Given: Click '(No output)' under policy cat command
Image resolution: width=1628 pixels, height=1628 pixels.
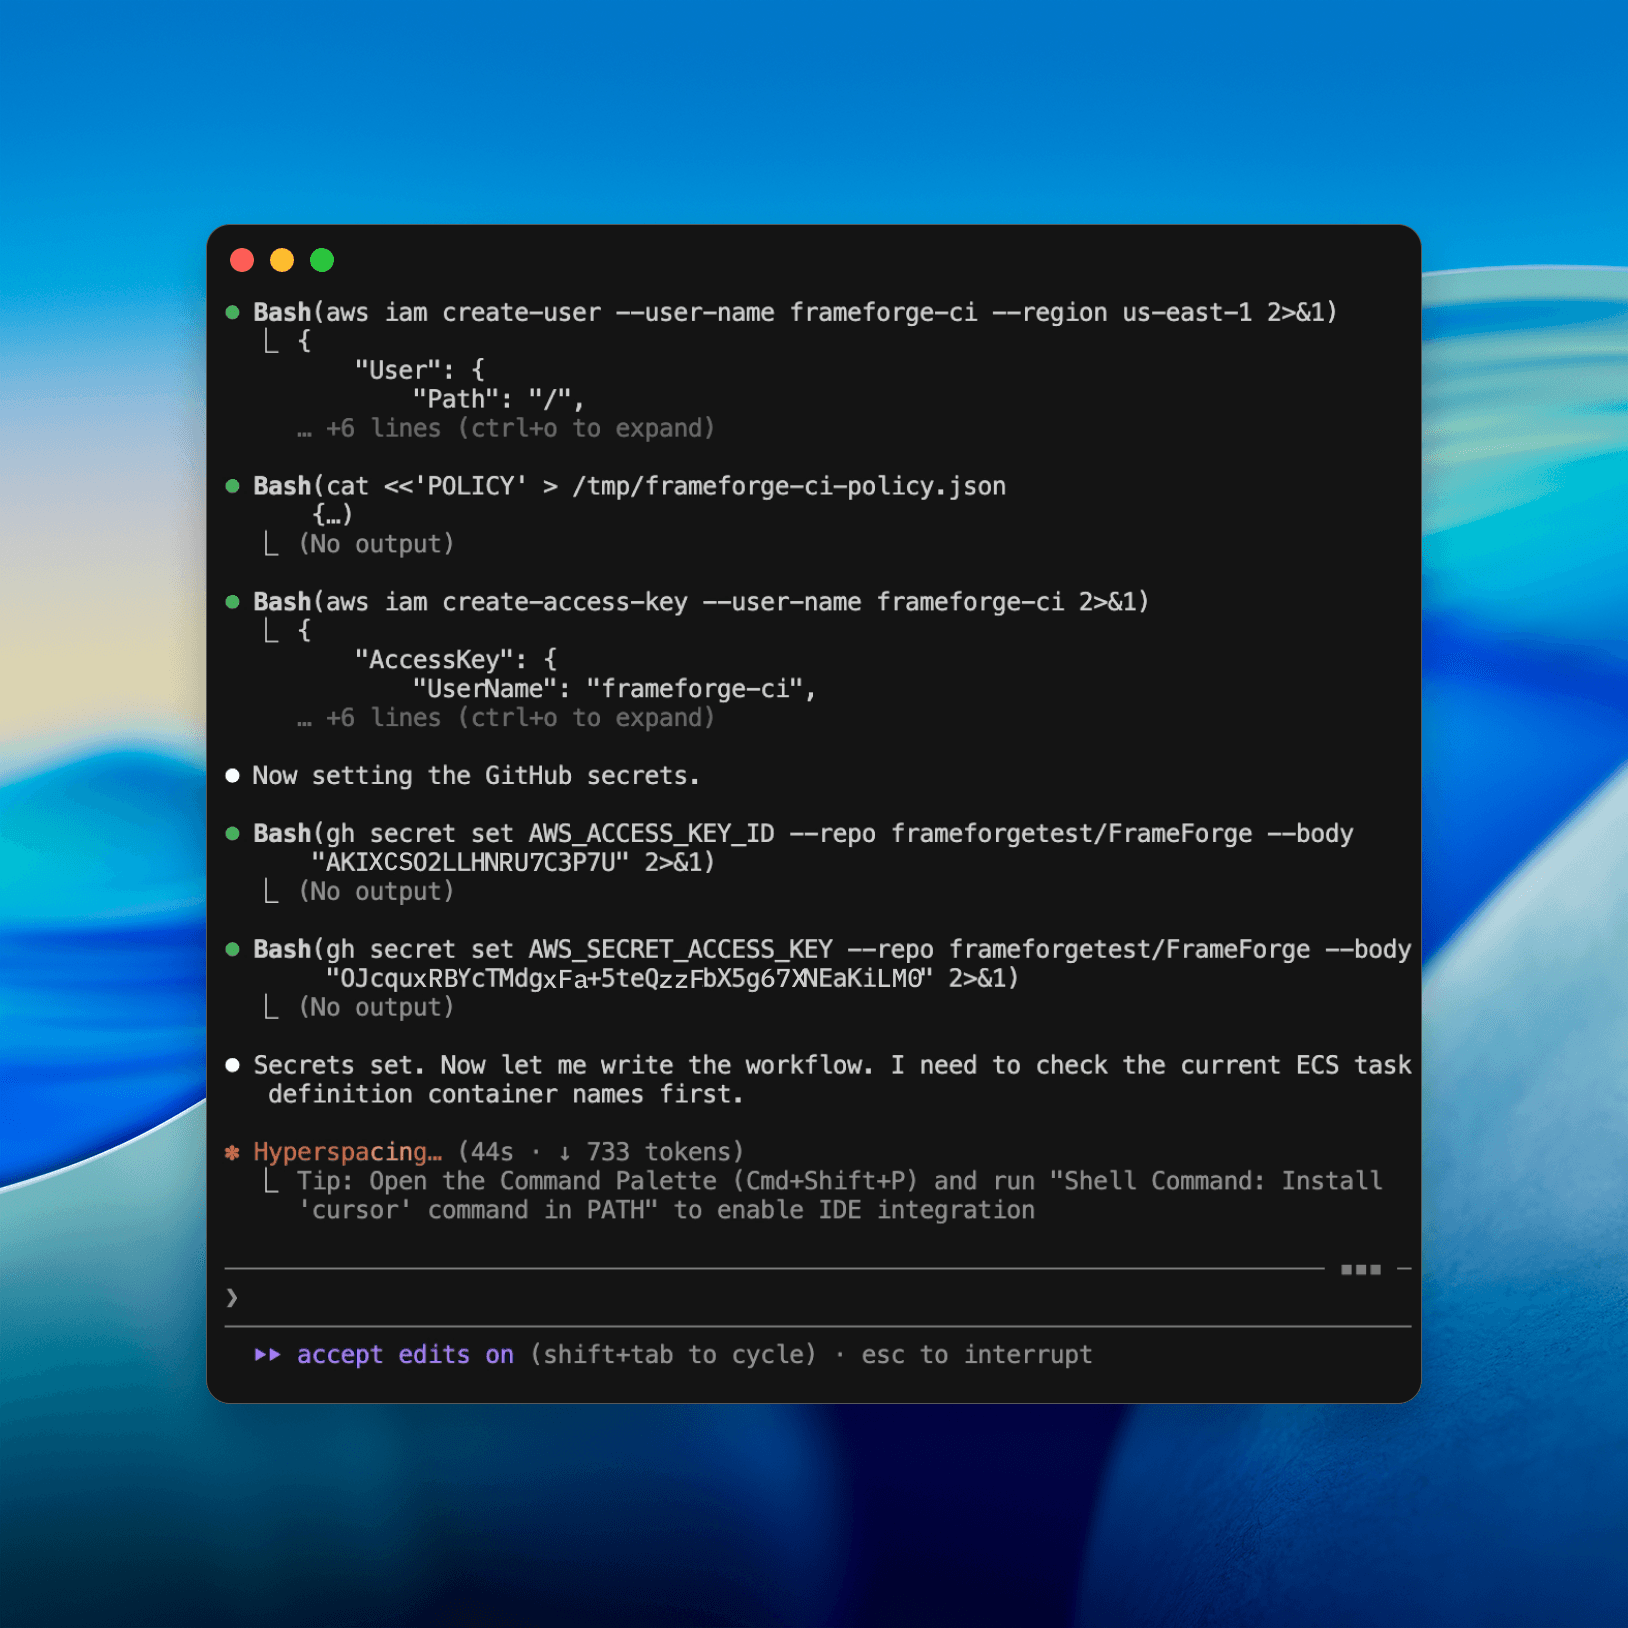Looking at the screenshot, I should (x=376, y=545).
